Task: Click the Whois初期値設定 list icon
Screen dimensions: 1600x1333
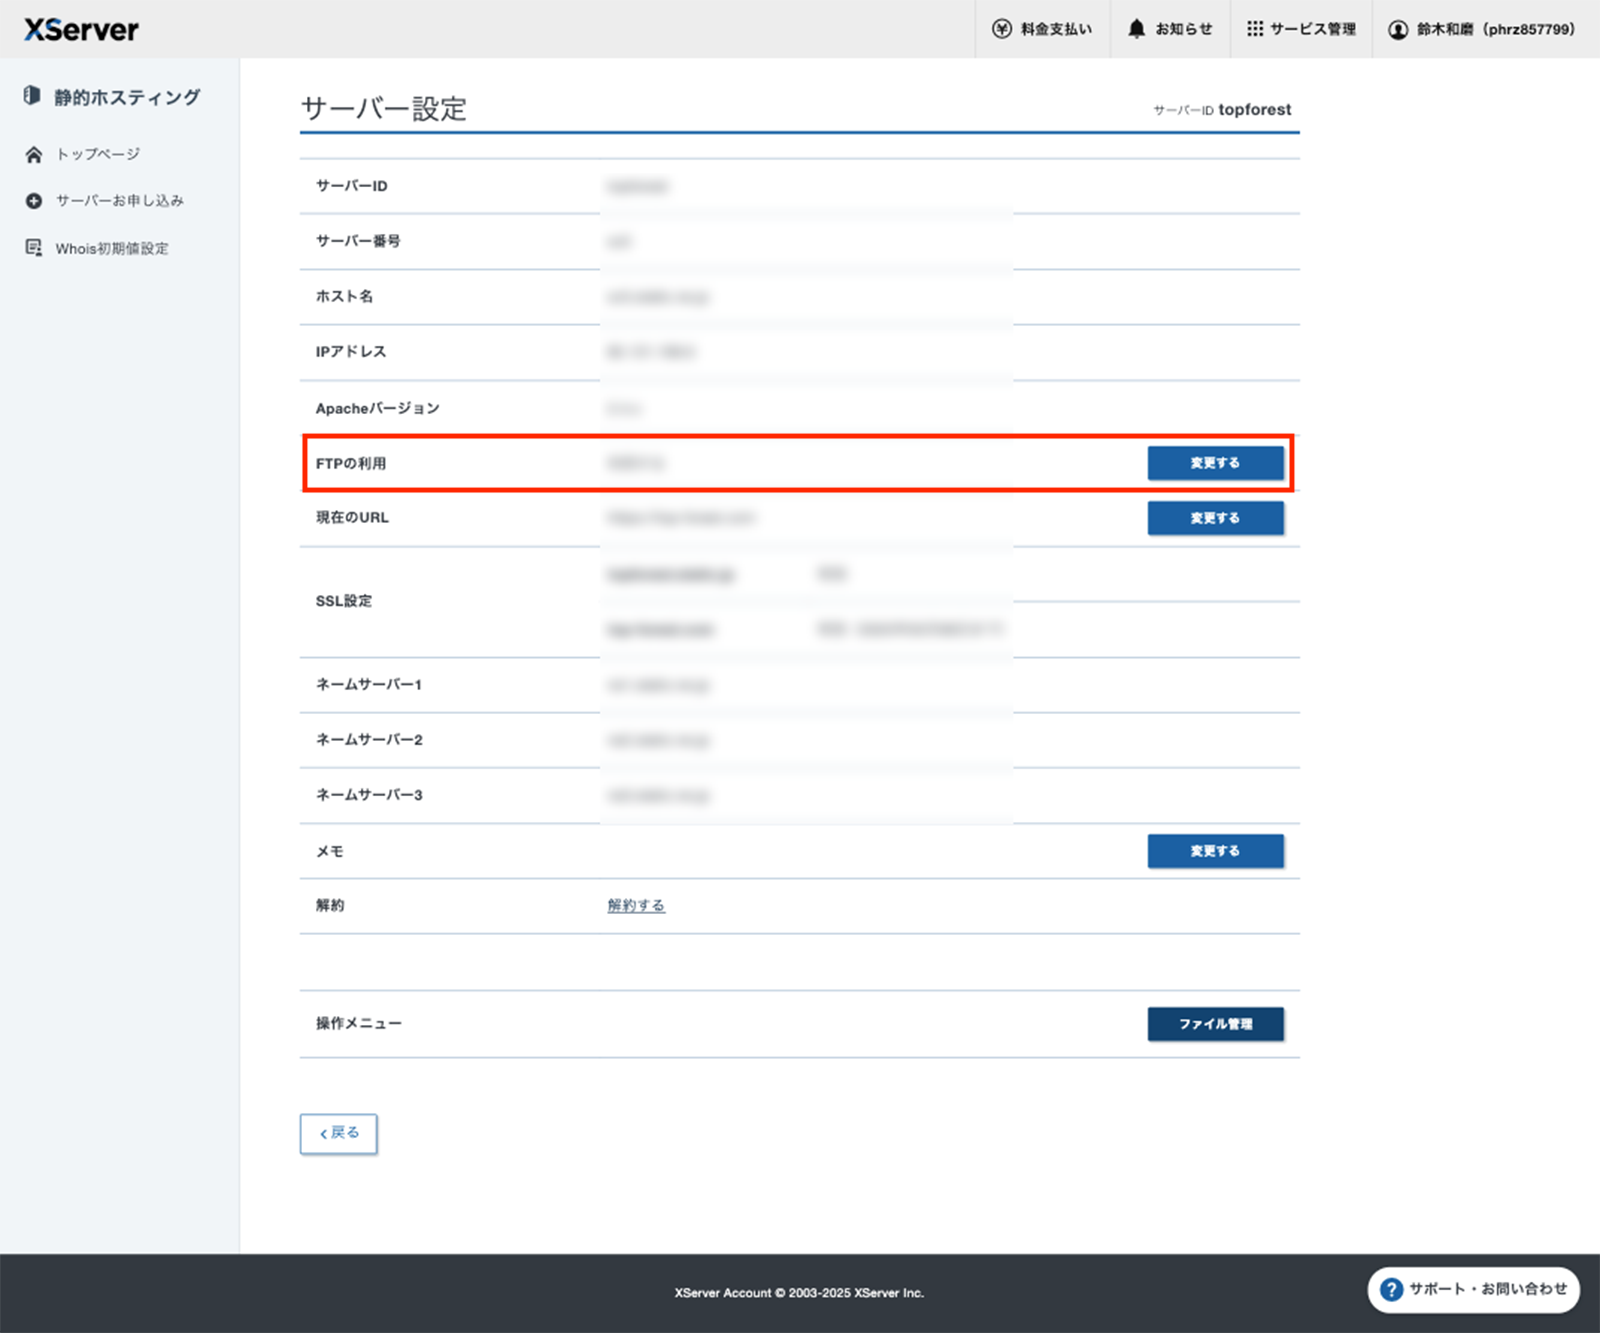Action: click(34, 248)
